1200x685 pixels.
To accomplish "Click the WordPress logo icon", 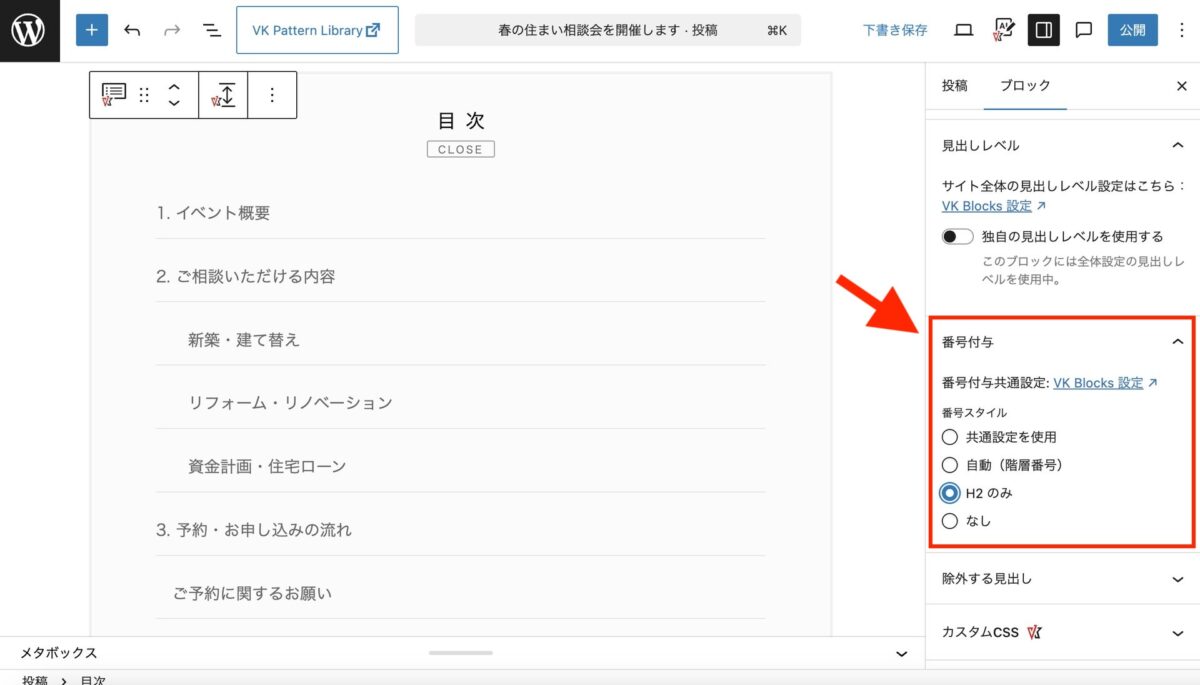I will (x=29, y=30).
